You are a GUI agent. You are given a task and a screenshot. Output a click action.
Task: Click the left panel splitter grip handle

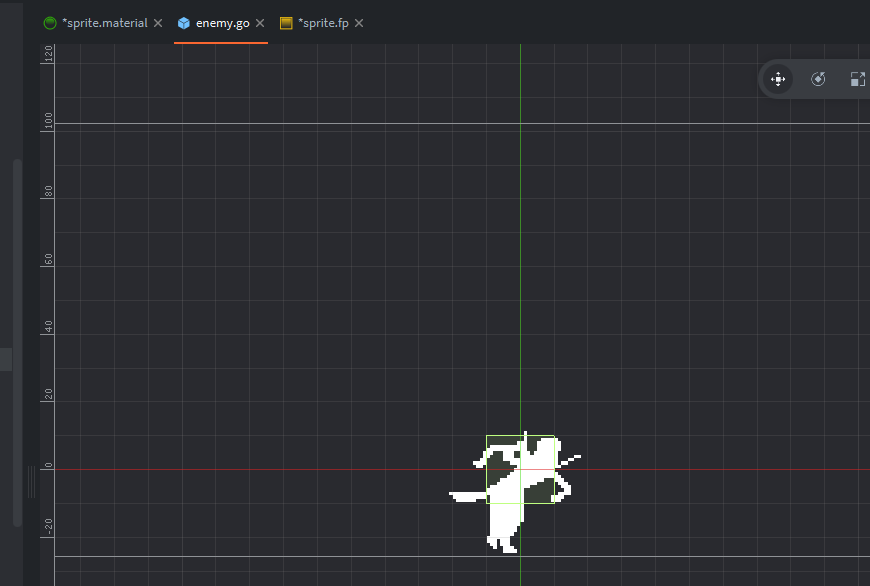[x=31, y=482]
